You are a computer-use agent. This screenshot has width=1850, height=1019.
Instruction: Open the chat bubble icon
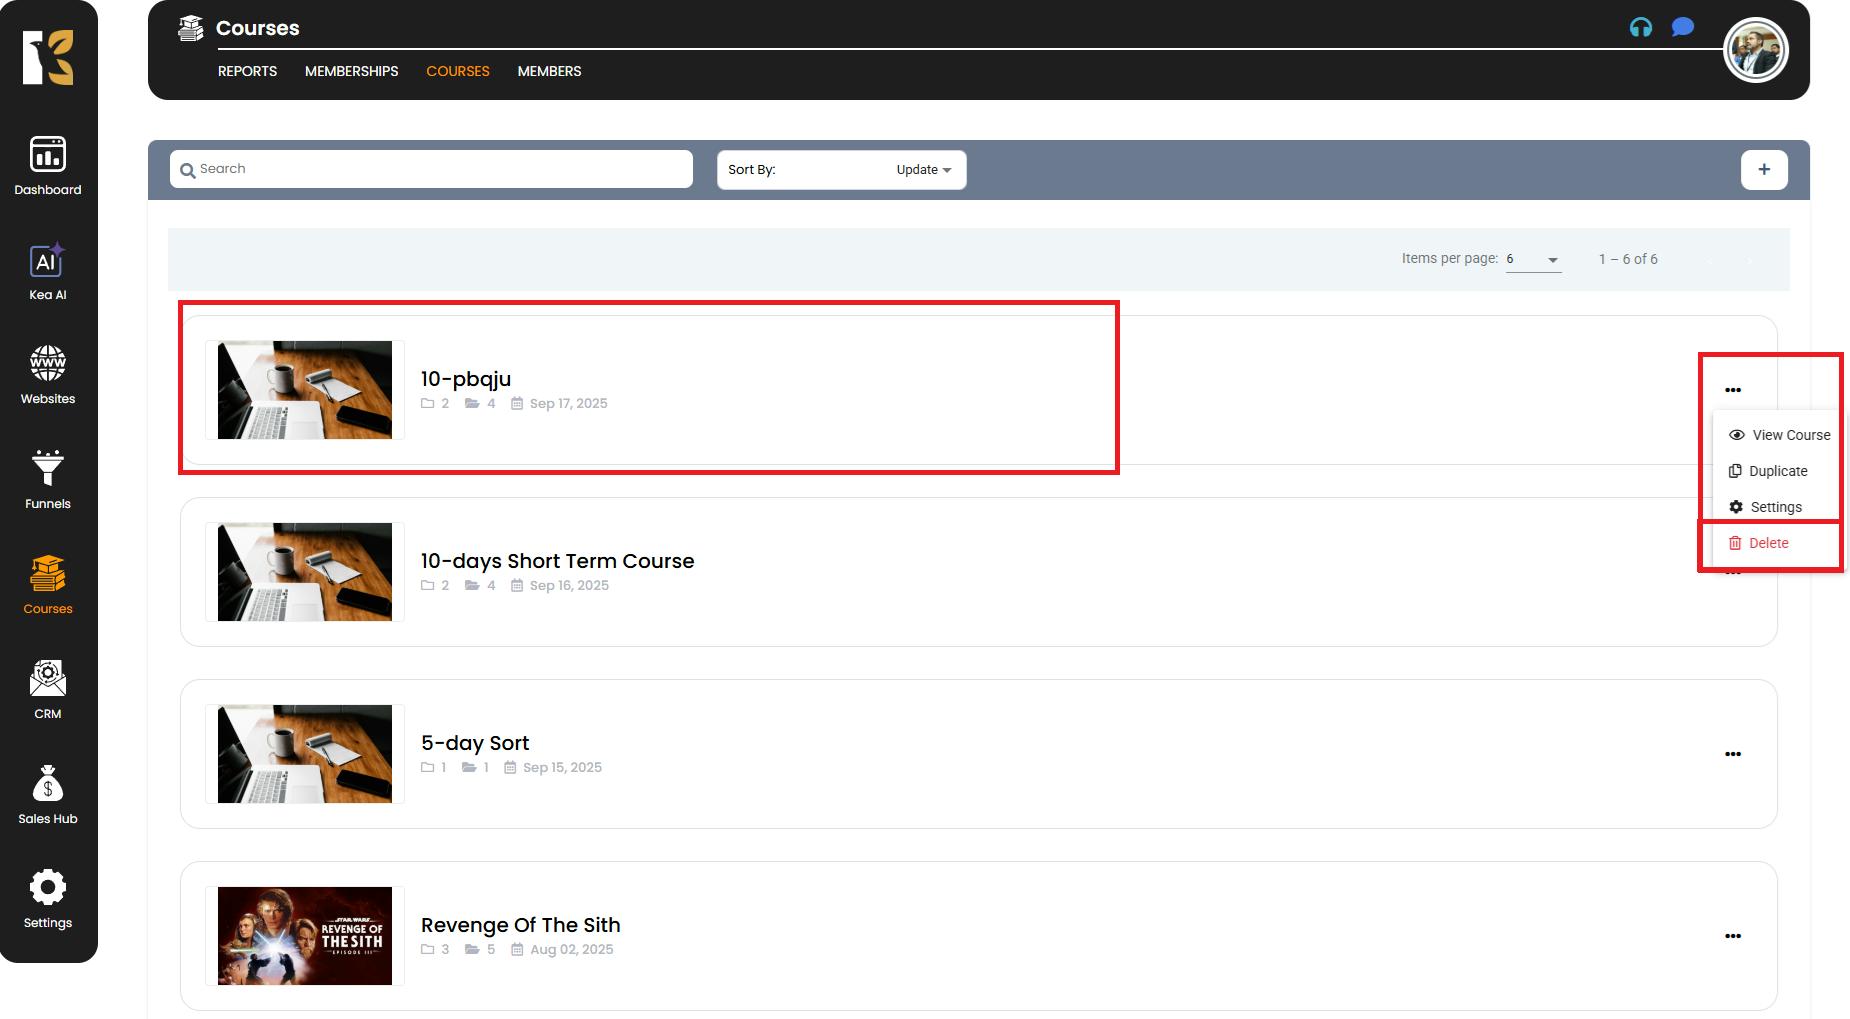point(1682,28)
